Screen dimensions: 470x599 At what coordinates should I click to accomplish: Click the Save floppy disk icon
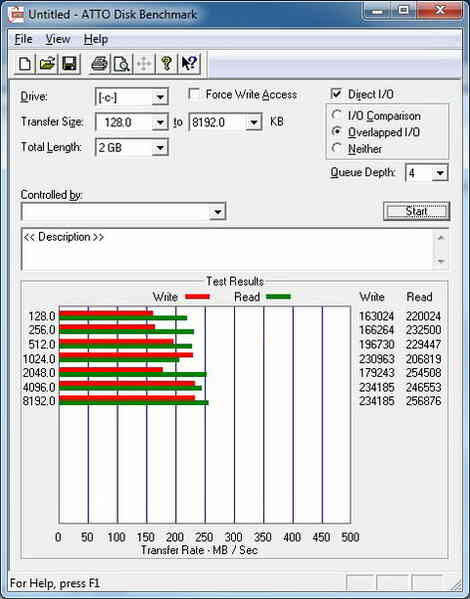click(x=69, y=63)
